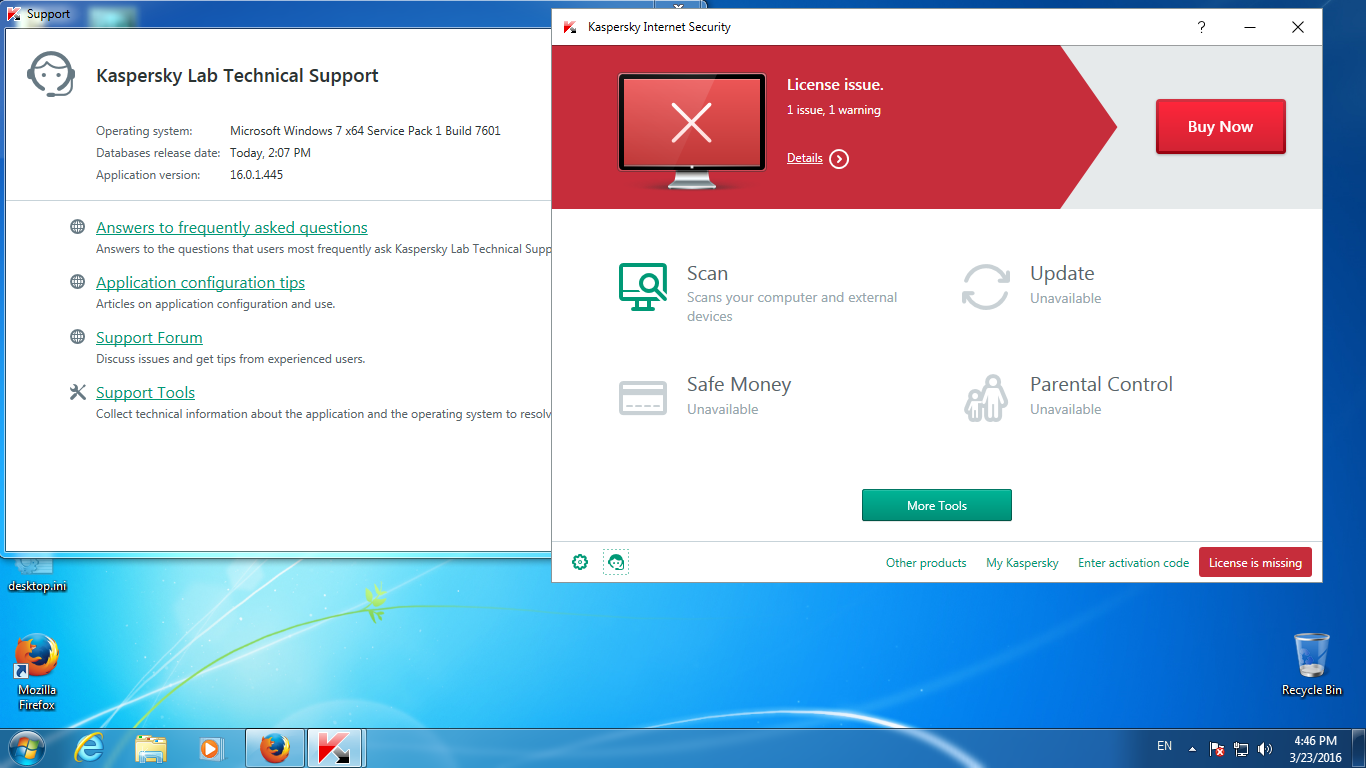Open Windows Media Player from the taskbar
This screenshot has width=1366, height=768.
pyautogui.click(x=210, y=747)
